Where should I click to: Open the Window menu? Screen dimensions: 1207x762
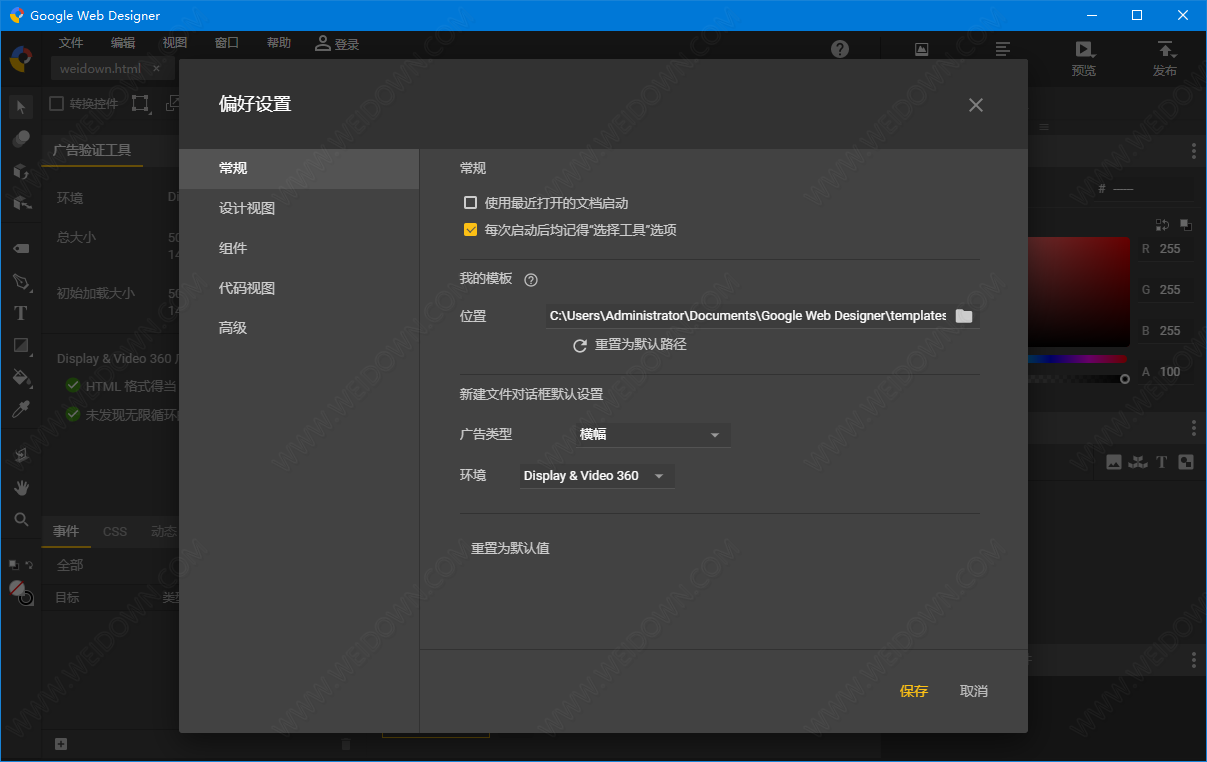227,43
